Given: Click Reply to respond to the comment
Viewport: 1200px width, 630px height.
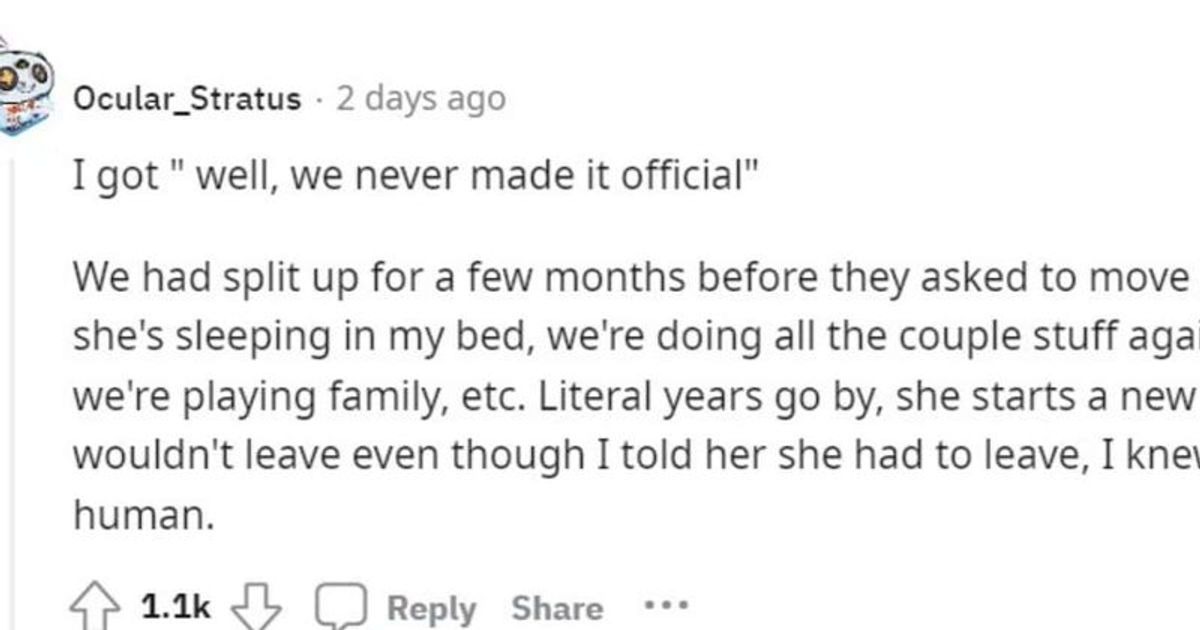Looking at the screenshot, I should pos(432,606).
